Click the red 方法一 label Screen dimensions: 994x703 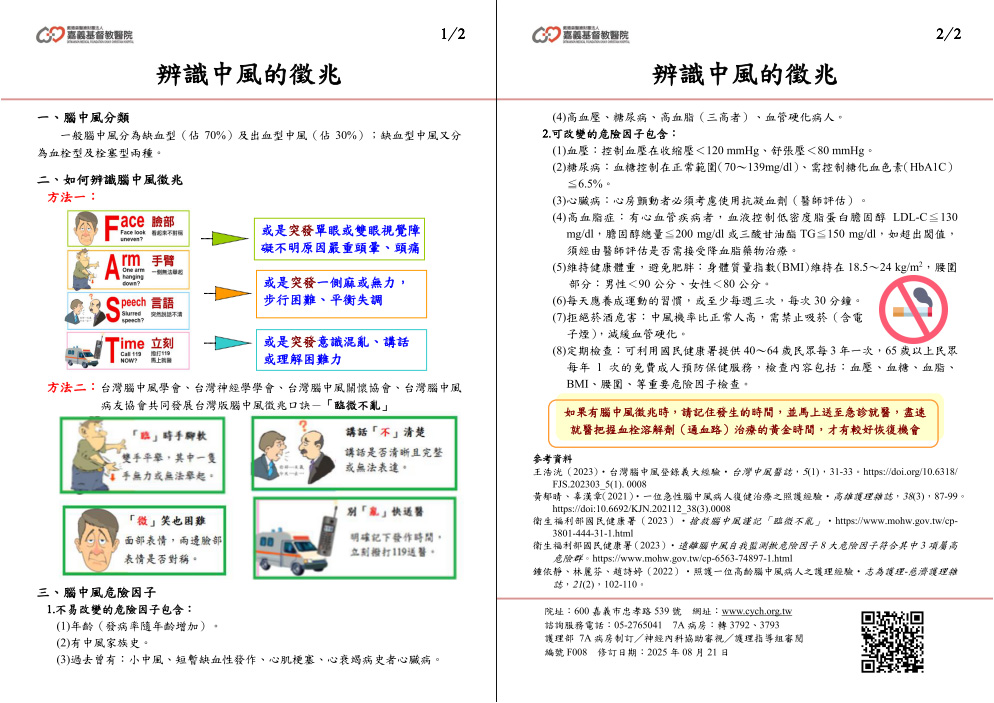tap(71, 197)
